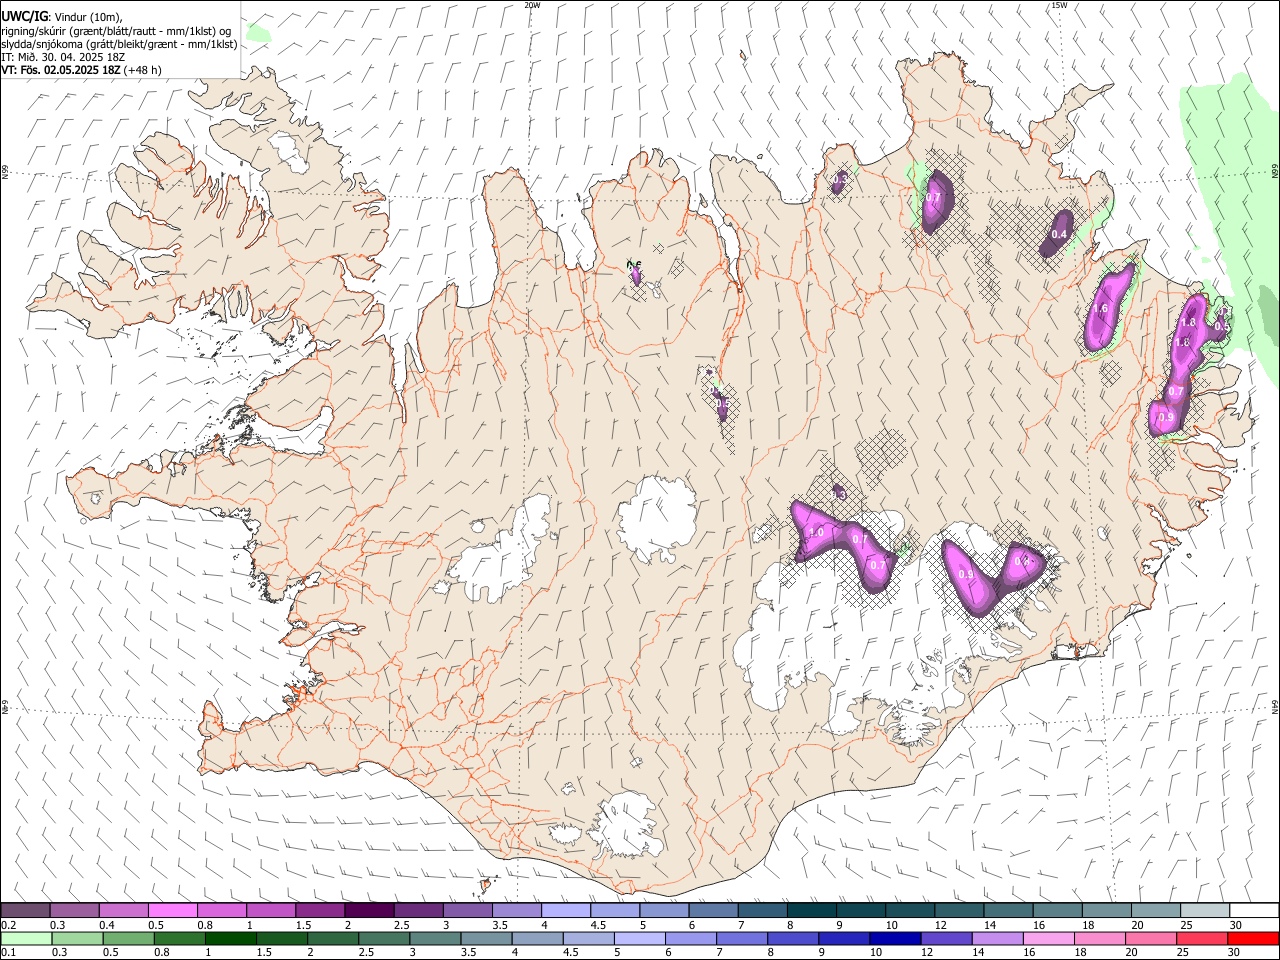
Task: Click the grey-purple snow-scale swatch between 0.2 and 0.3
Action: pos(26,910)
